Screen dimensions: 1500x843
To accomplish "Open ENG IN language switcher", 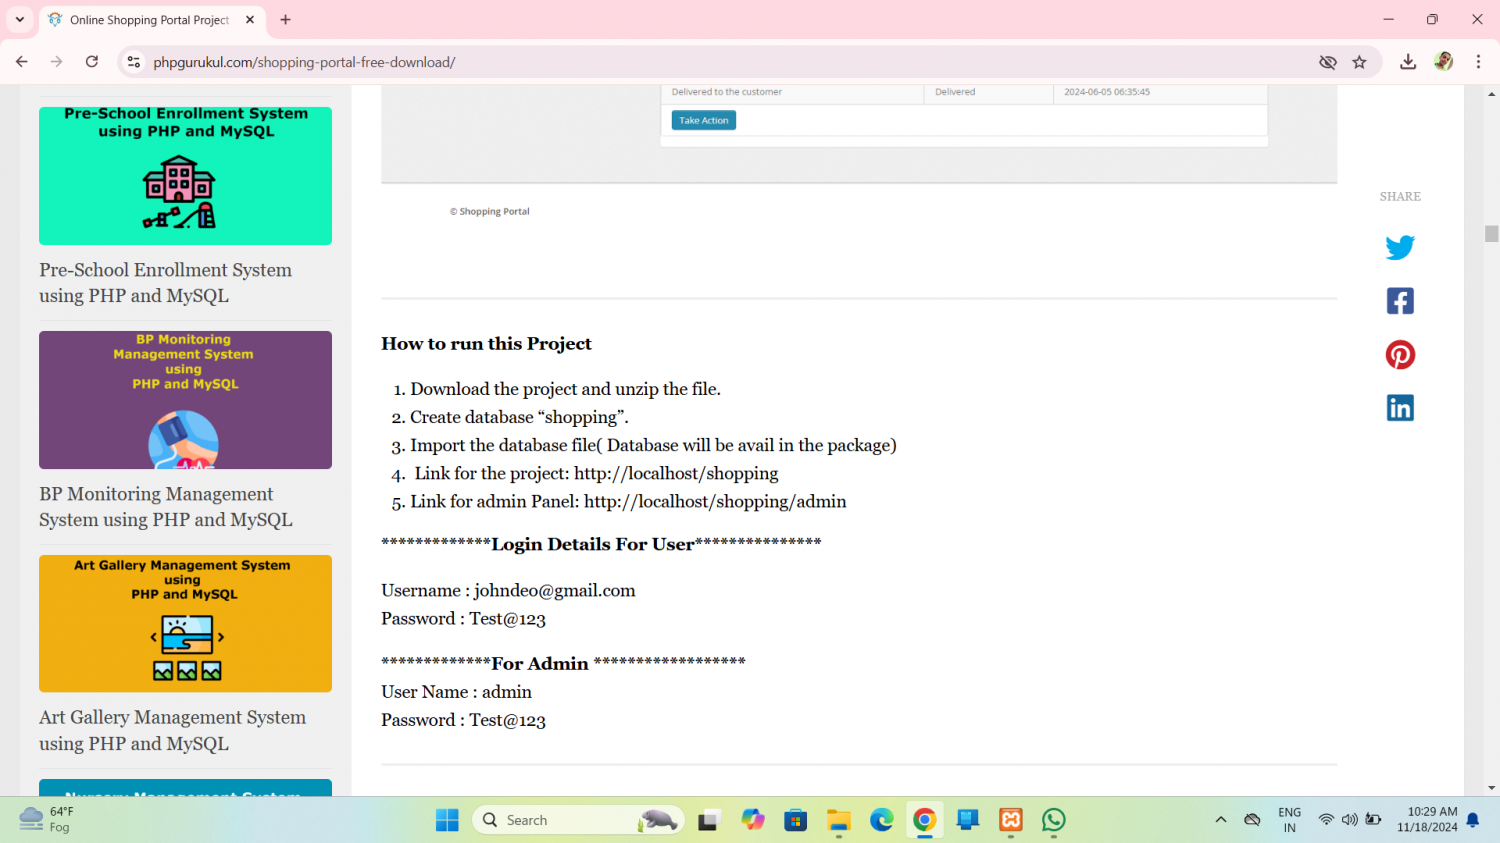I will [1290, 819].
